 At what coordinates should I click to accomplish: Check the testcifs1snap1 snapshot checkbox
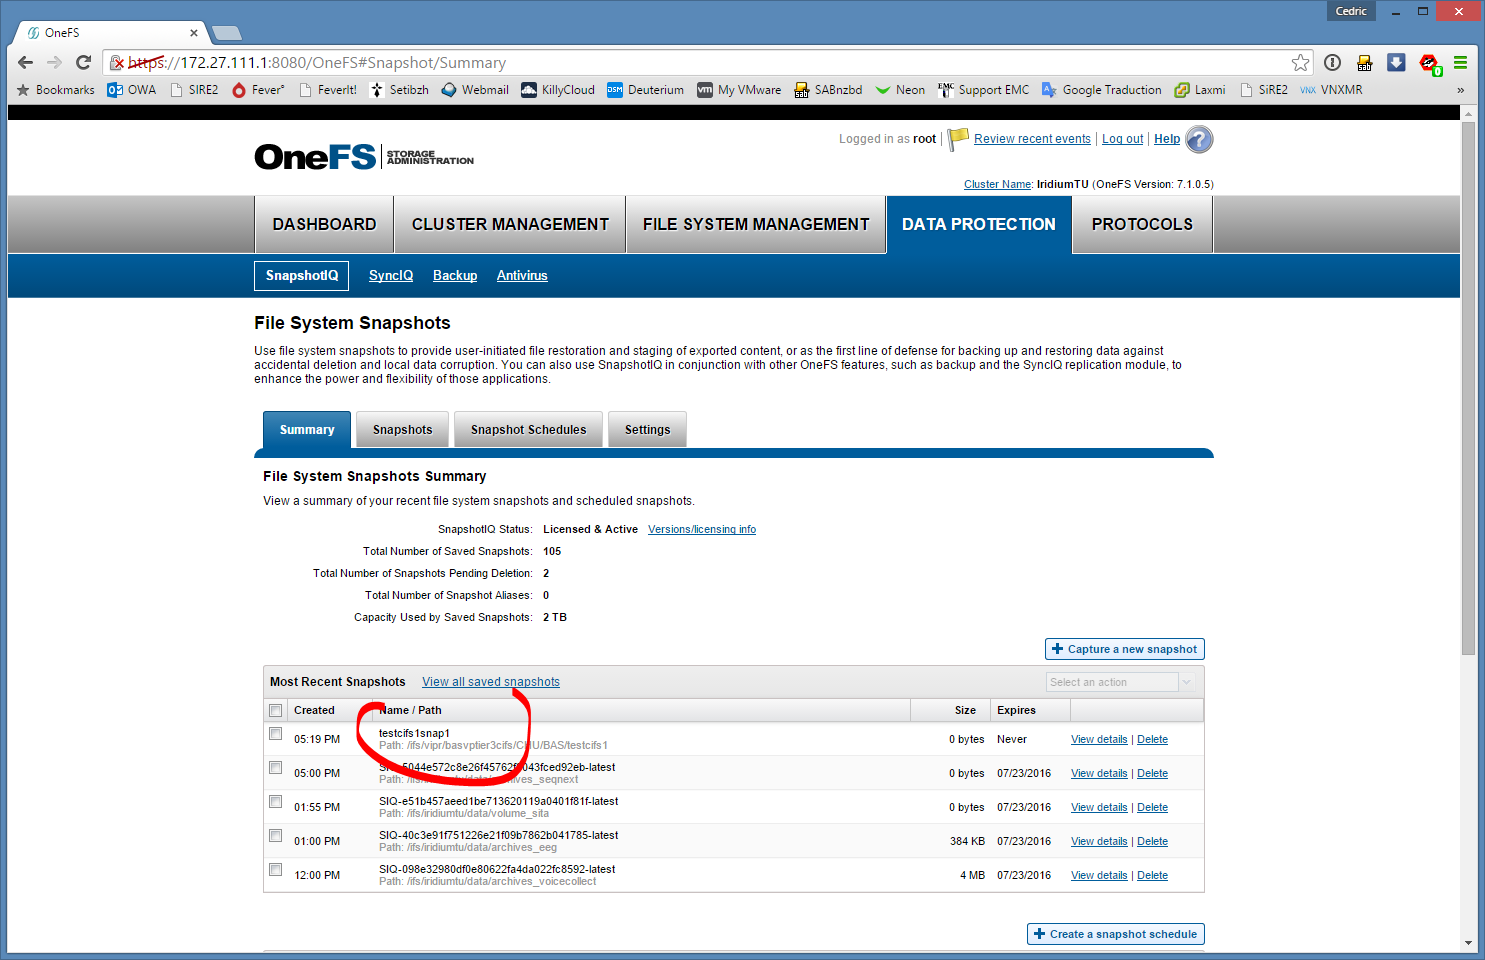click(x=276, y=734)
